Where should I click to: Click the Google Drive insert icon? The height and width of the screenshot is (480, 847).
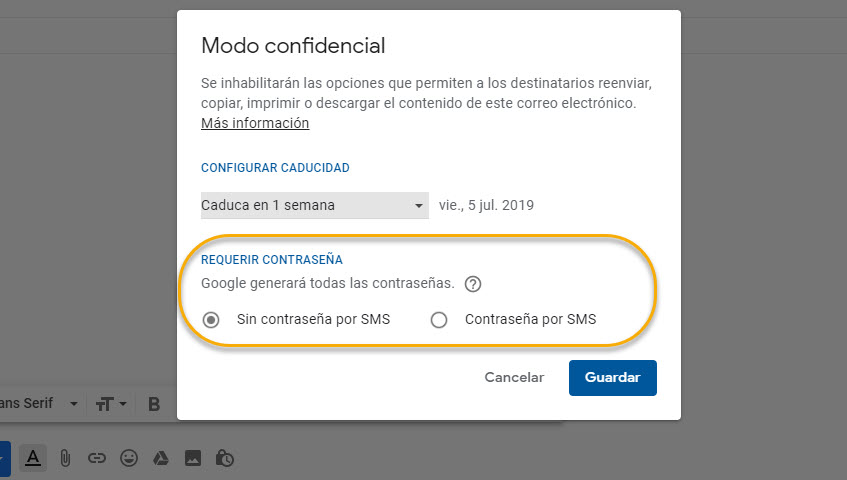click(160, 458)
